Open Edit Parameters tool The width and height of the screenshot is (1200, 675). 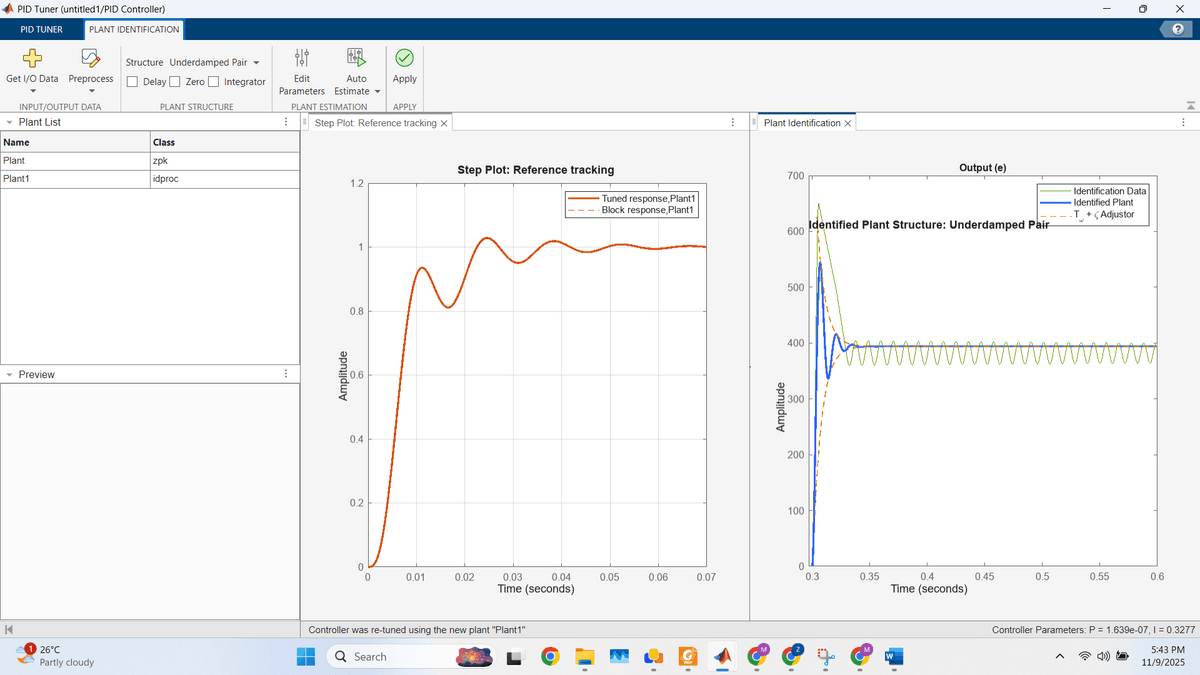tap(301, 59)
